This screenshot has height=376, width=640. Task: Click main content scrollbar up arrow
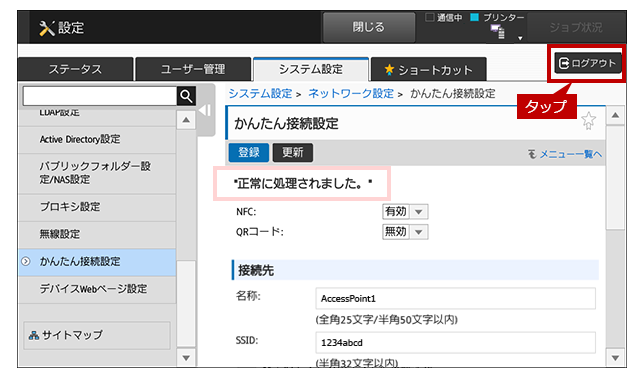pyautogui.click(x=615, y=116)
